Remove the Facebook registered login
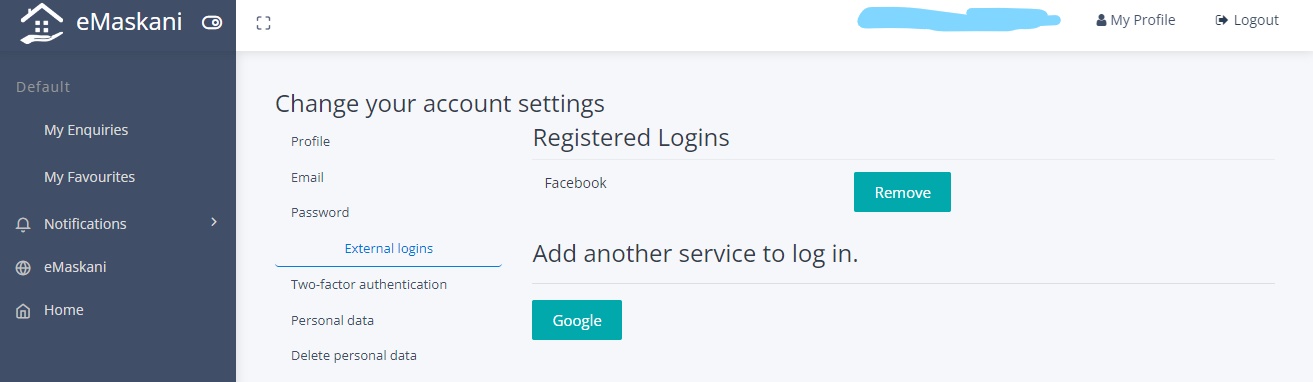The image size is (1313, 382). click(902, 192)
